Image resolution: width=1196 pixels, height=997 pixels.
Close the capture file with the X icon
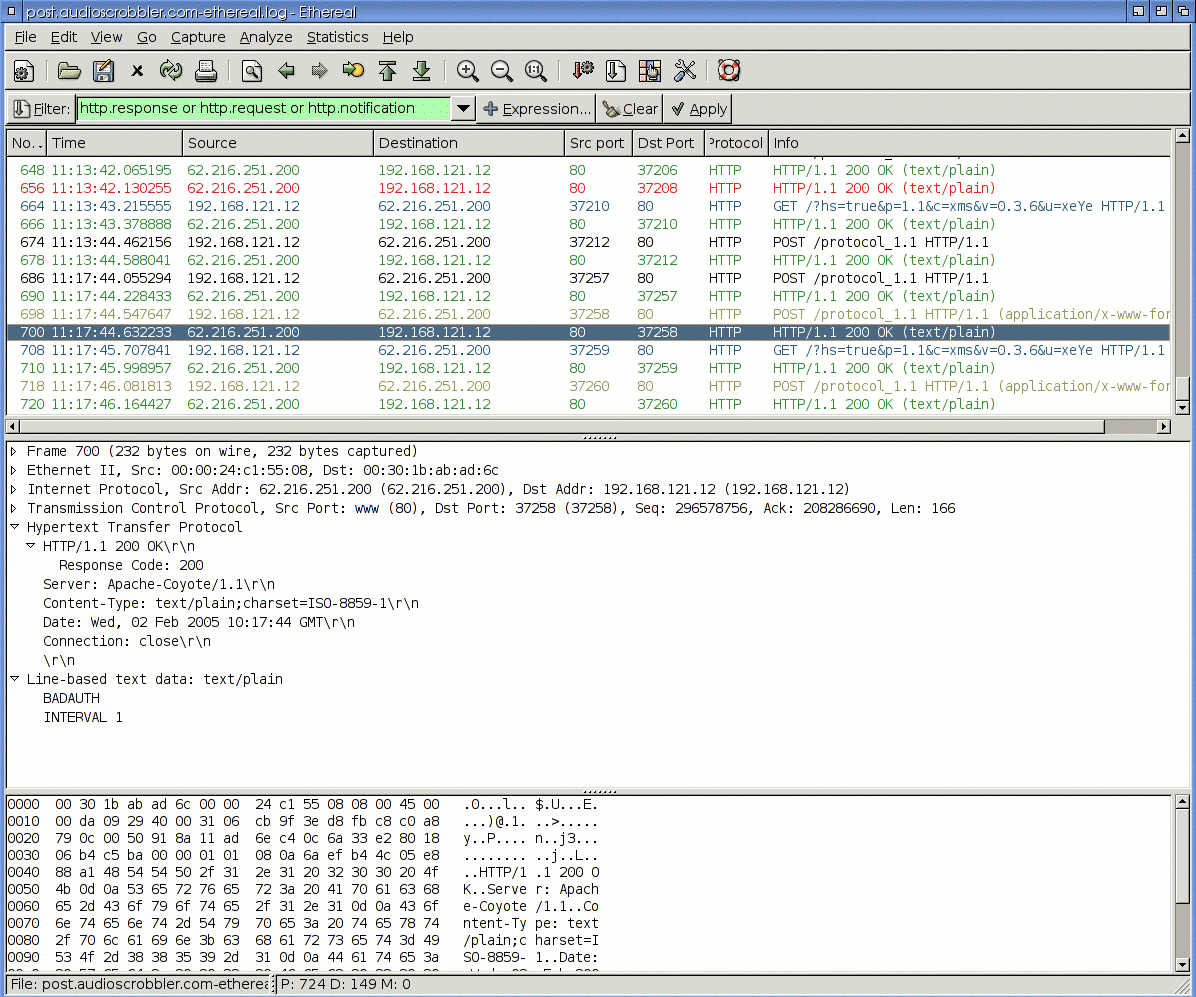click(137, 72)
